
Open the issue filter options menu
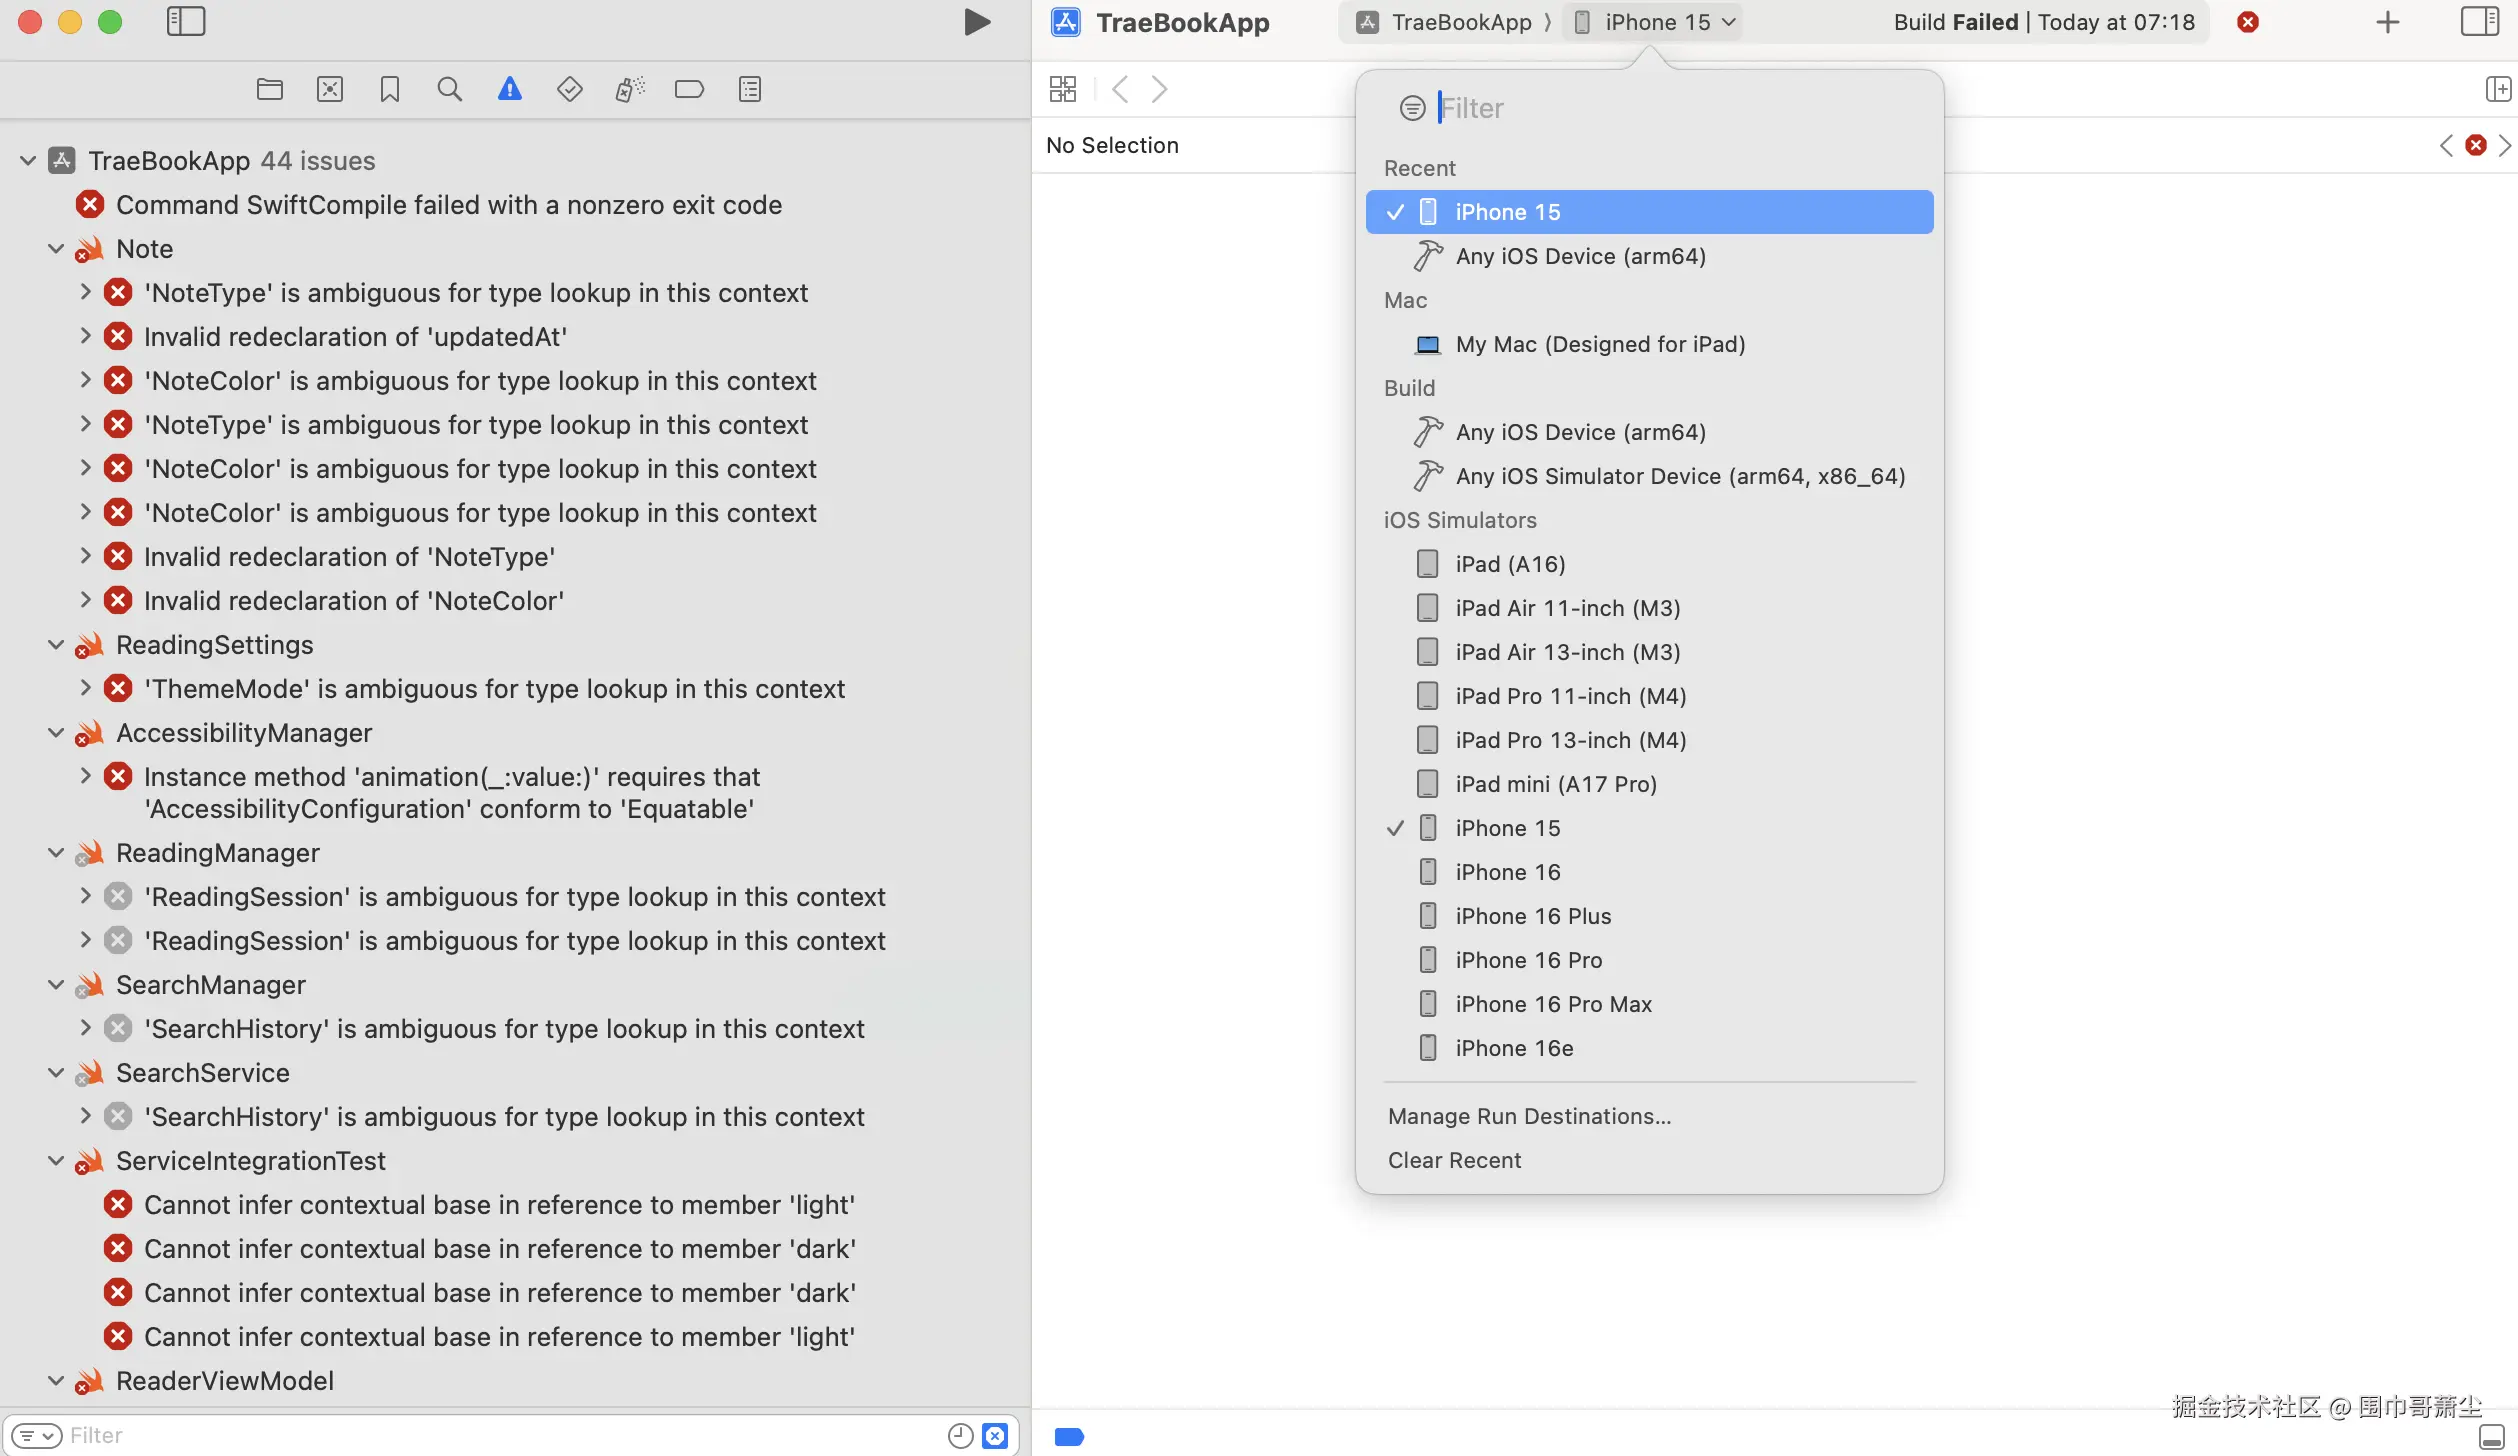click(36, 1436)
